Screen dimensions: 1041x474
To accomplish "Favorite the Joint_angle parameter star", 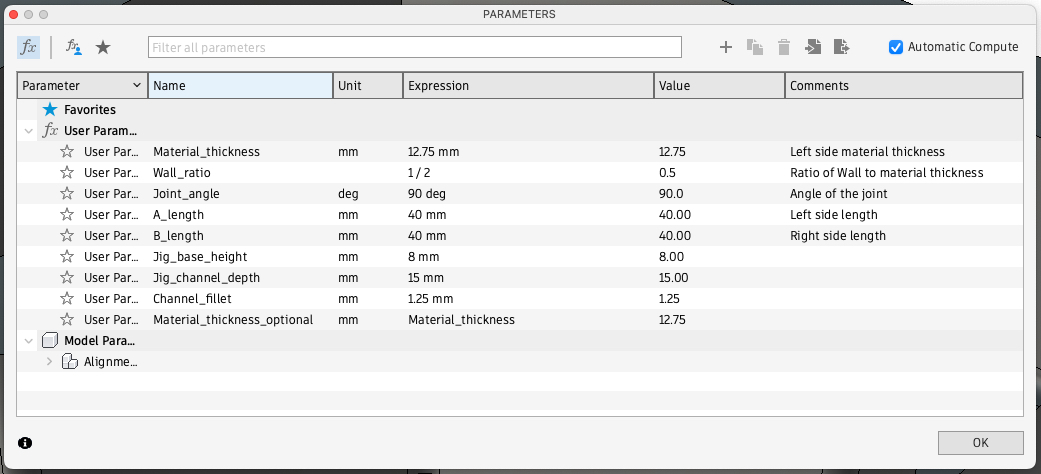I will pyautogui.click(x=66, y=194).
